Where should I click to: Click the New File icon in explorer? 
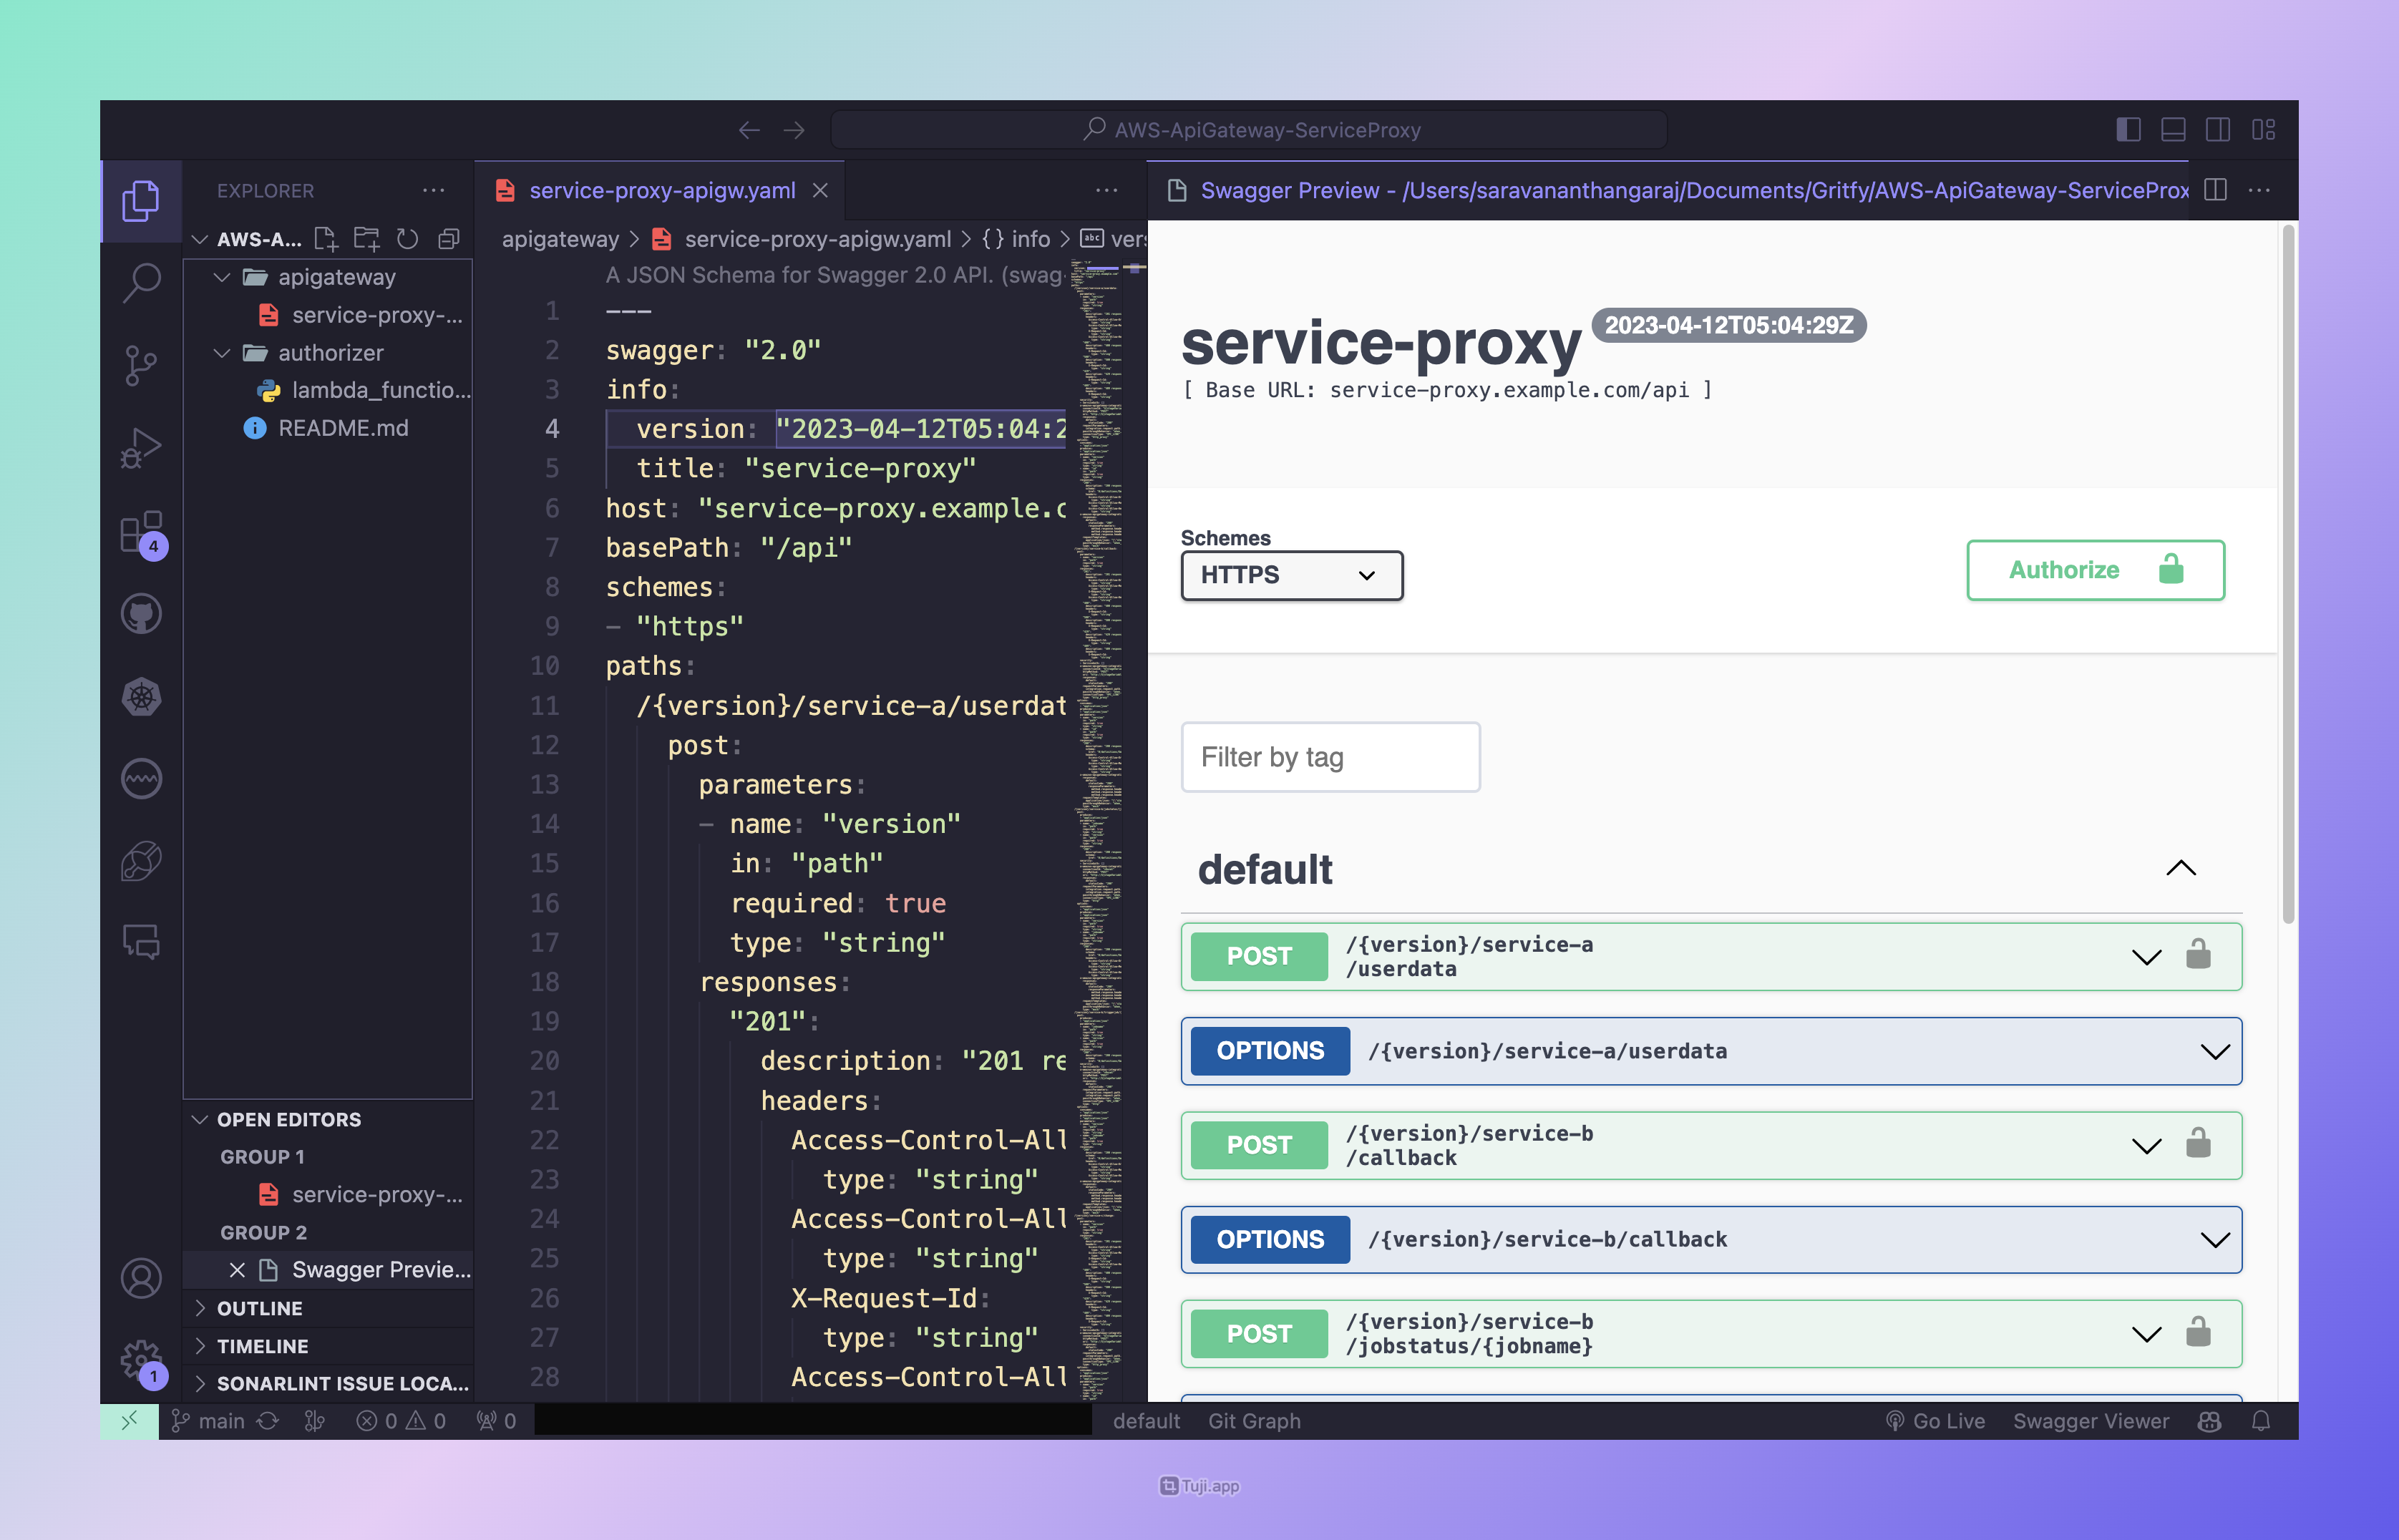point(326,239)
